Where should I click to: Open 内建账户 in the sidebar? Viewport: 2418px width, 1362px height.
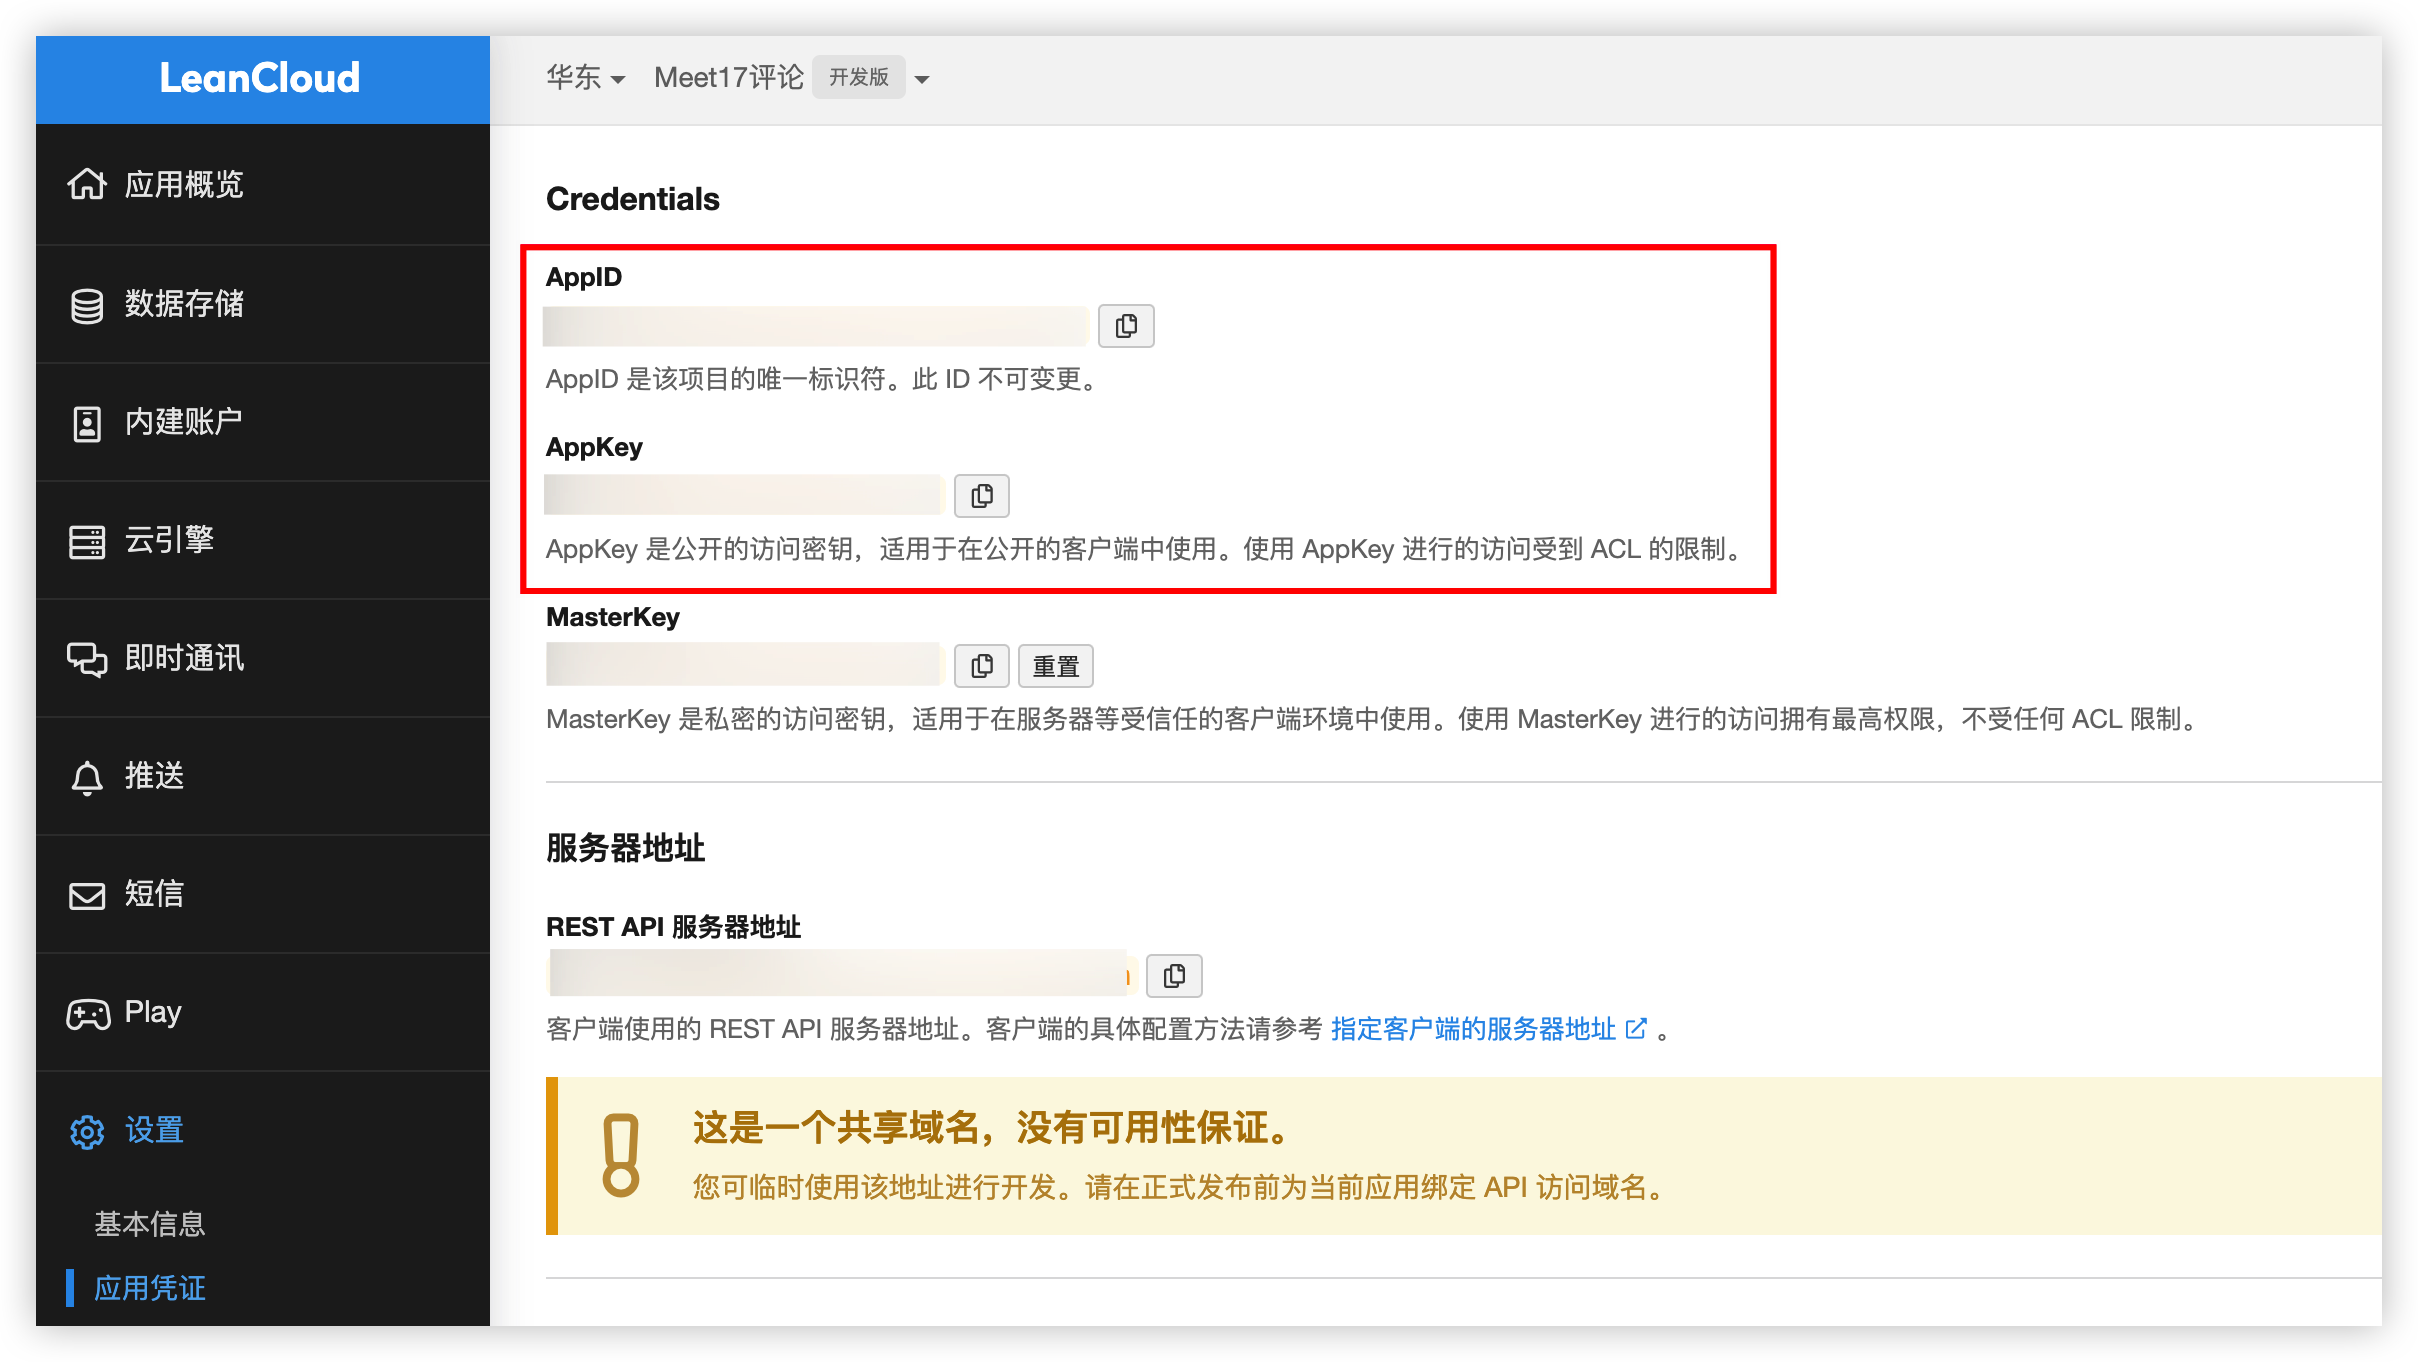(x=183, y=422)
